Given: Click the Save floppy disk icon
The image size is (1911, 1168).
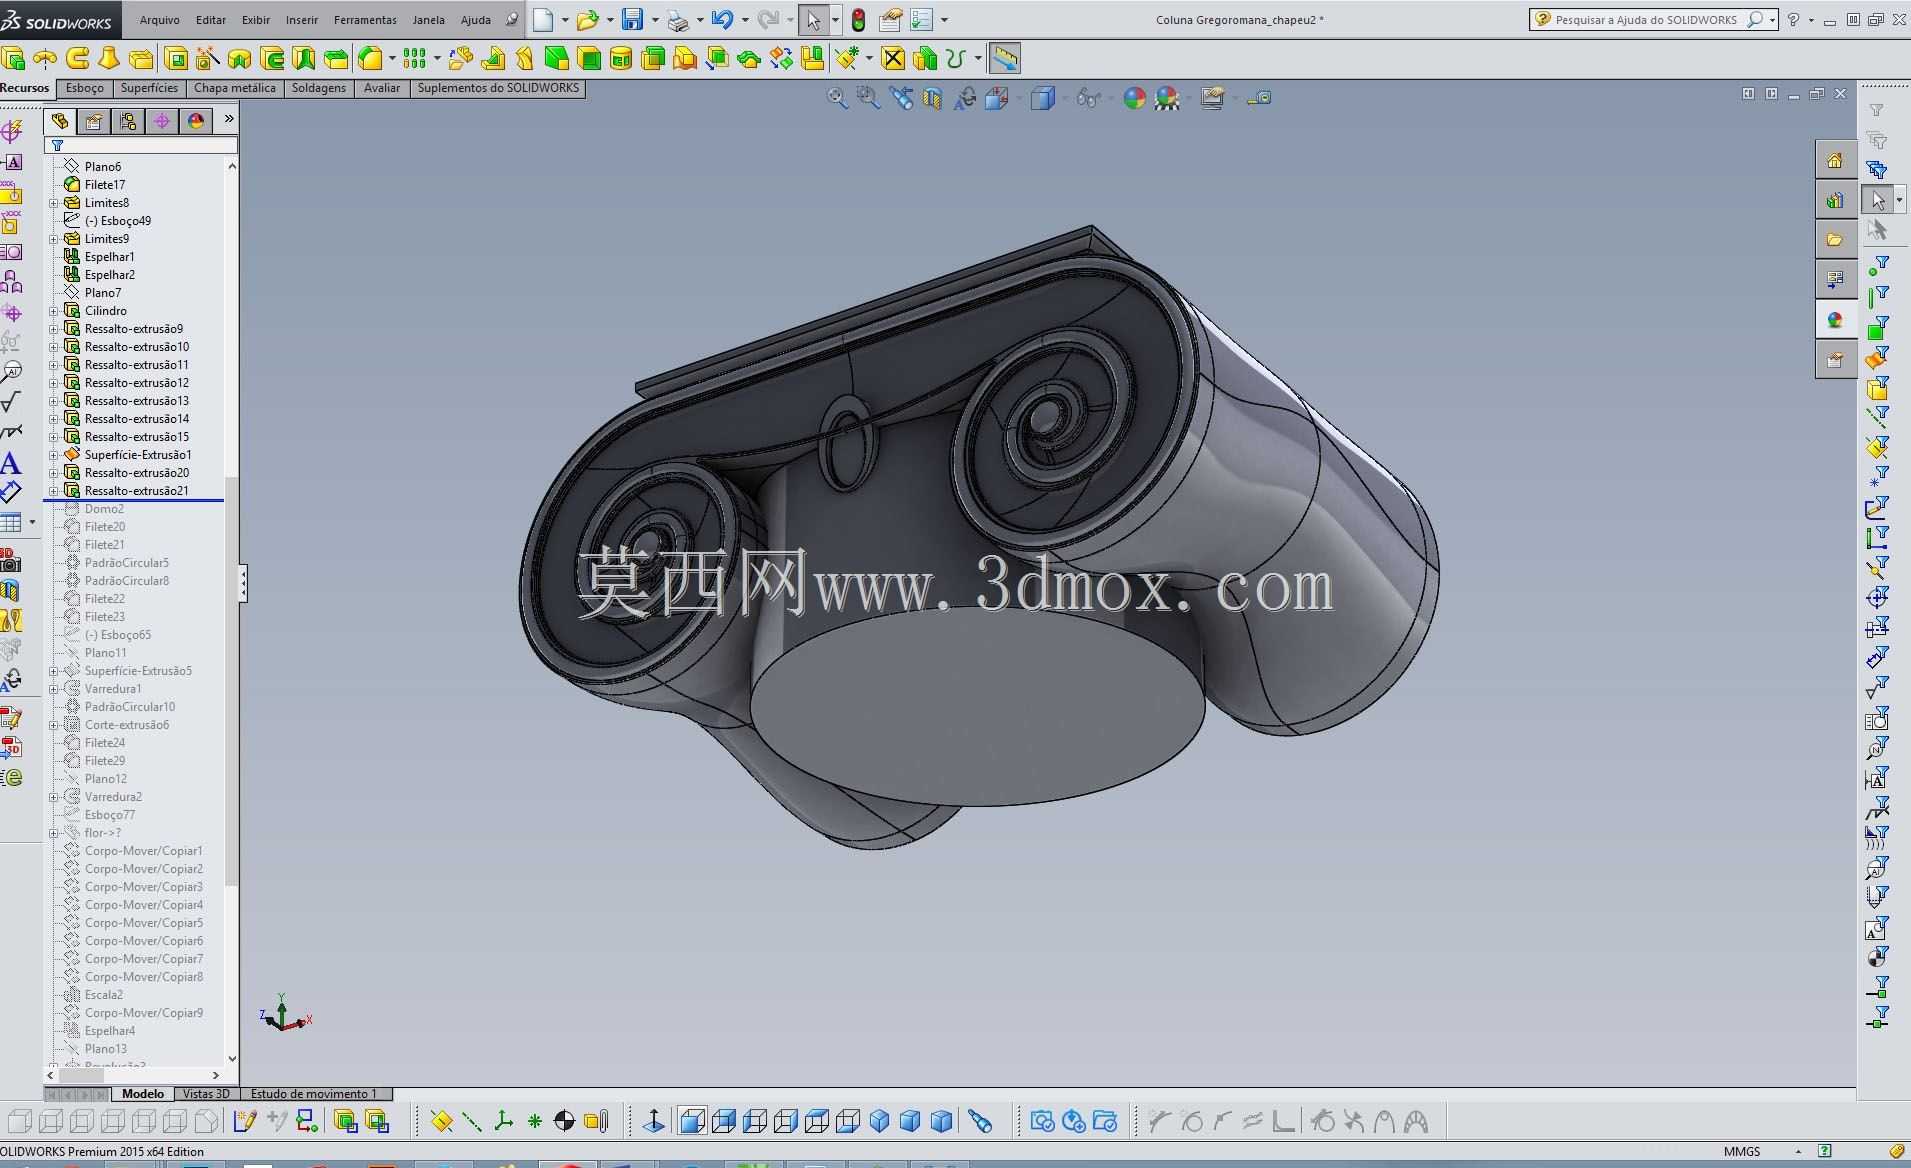Looking at the screenshot, I should point(632,19).
